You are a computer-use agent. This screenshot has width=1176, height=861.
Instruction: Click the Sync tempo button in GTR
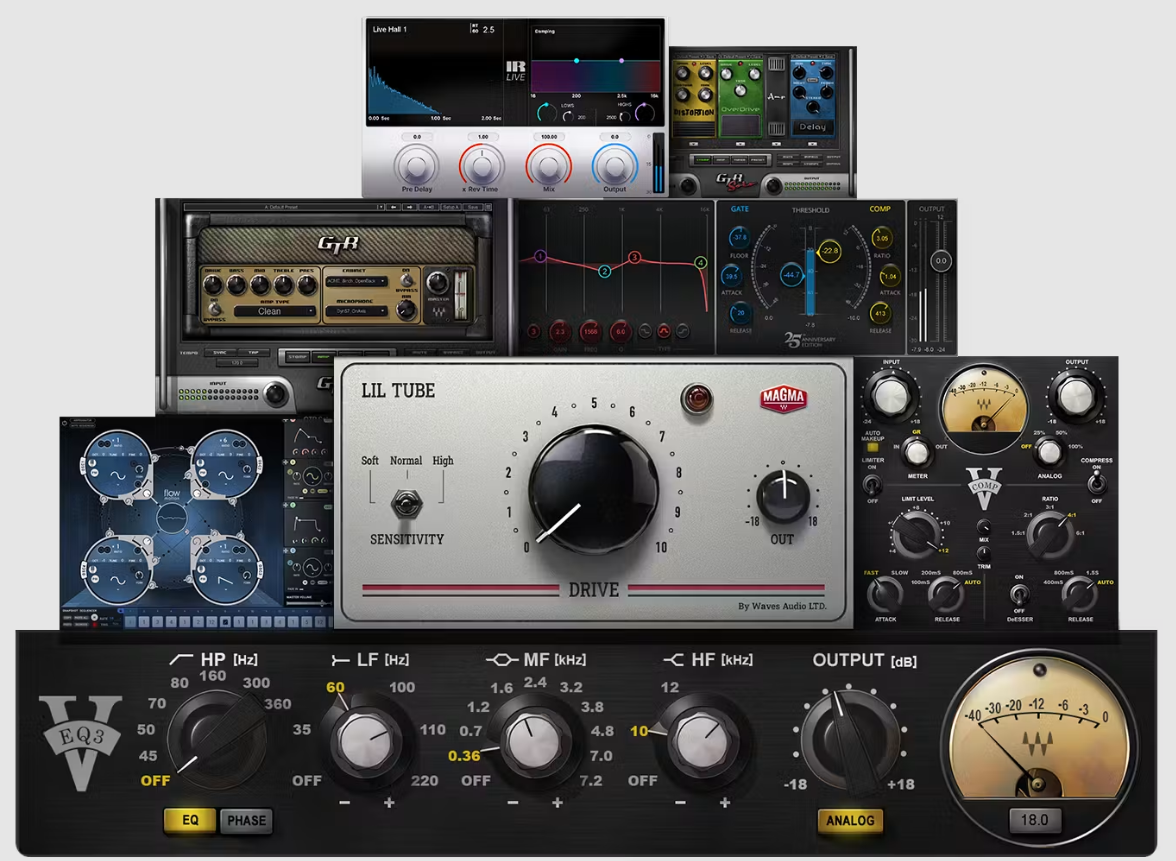click(x=220, y=352)
